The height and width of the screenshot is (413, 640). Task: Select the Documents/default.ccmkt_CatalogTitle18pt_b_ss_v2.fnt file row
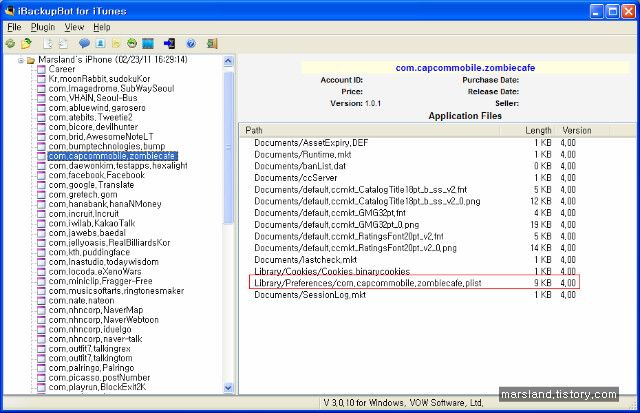[x=415, y=190]
